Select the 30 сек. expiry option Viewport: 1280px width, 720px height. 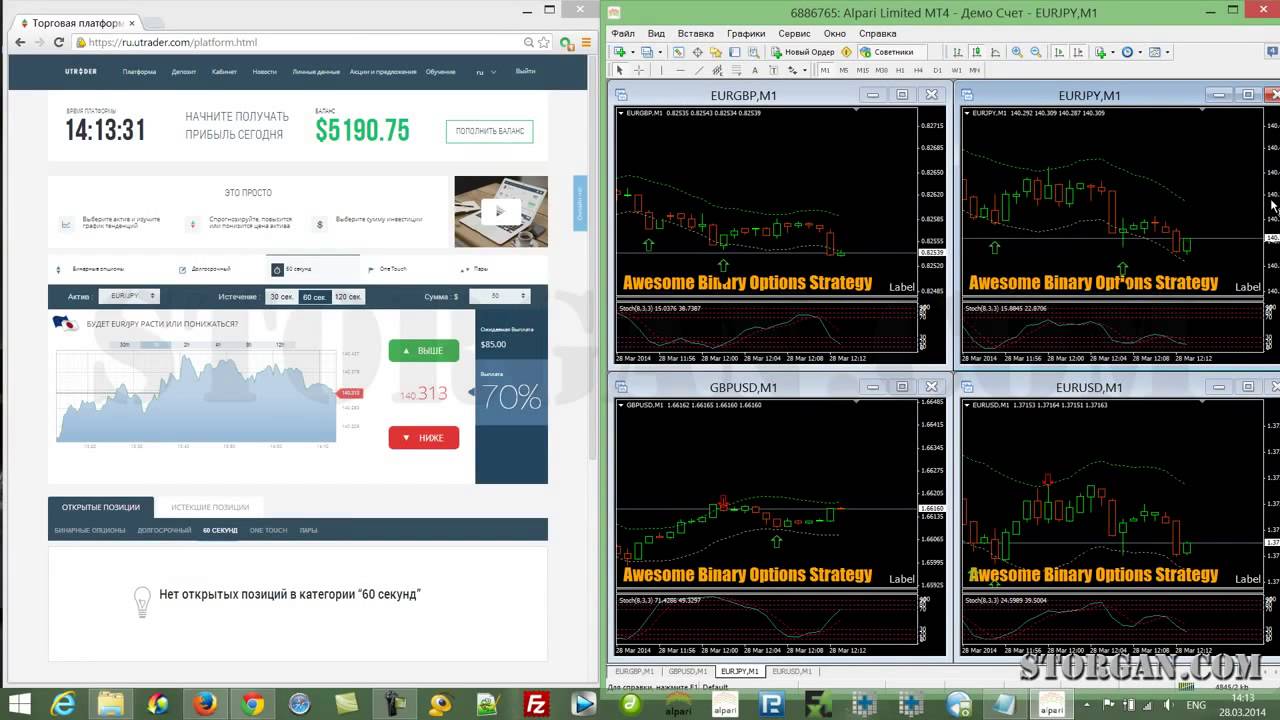(281, 297)
